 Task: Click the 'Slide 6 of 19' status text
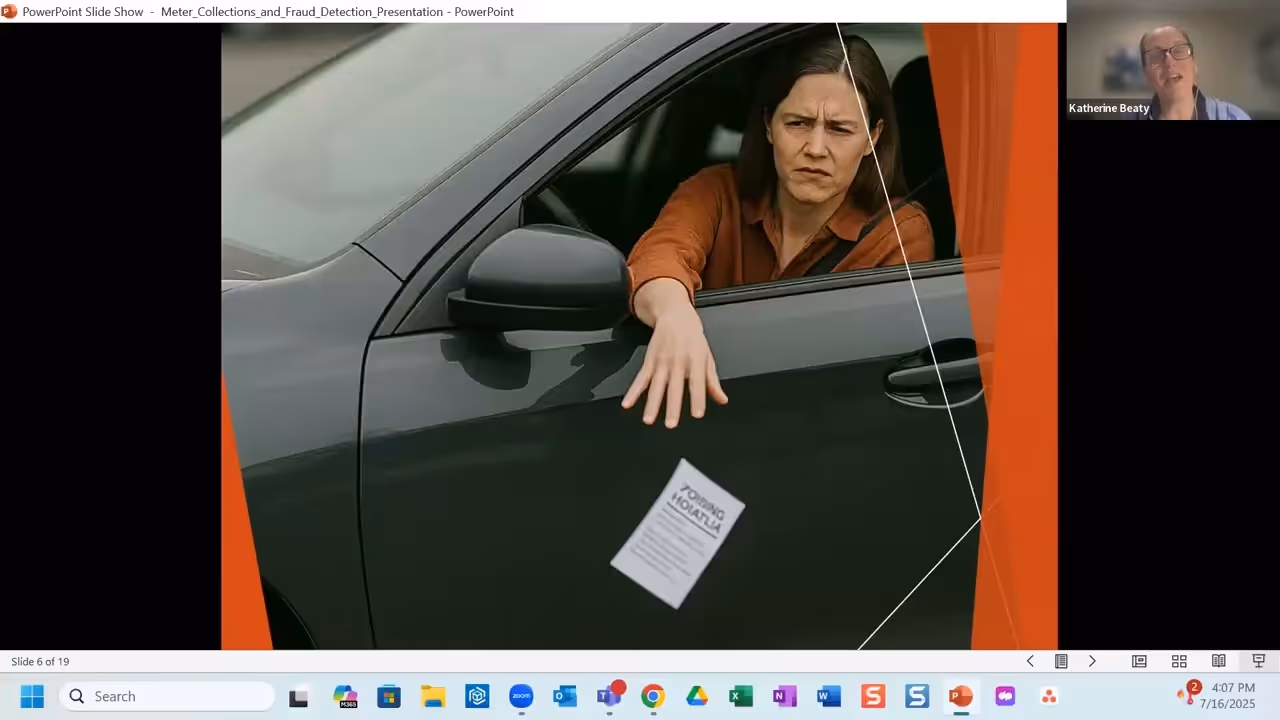coord(40,661)
